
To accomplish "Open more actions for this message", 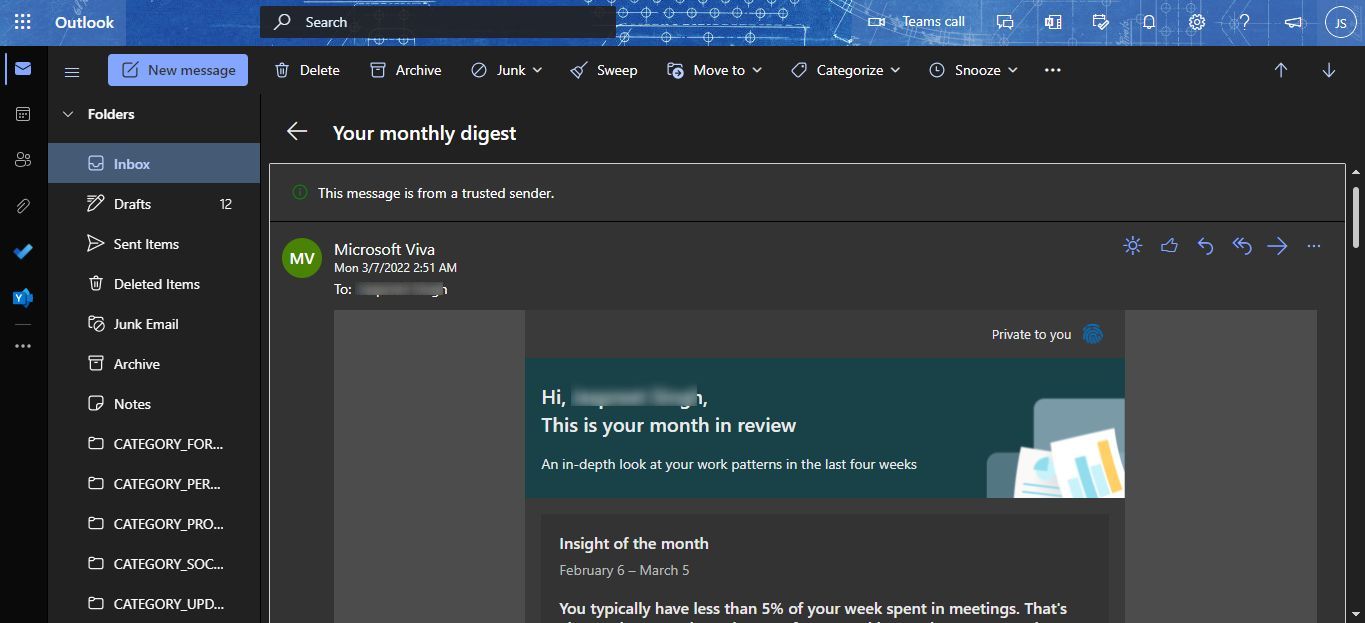I will click(x=1314, y=246).
